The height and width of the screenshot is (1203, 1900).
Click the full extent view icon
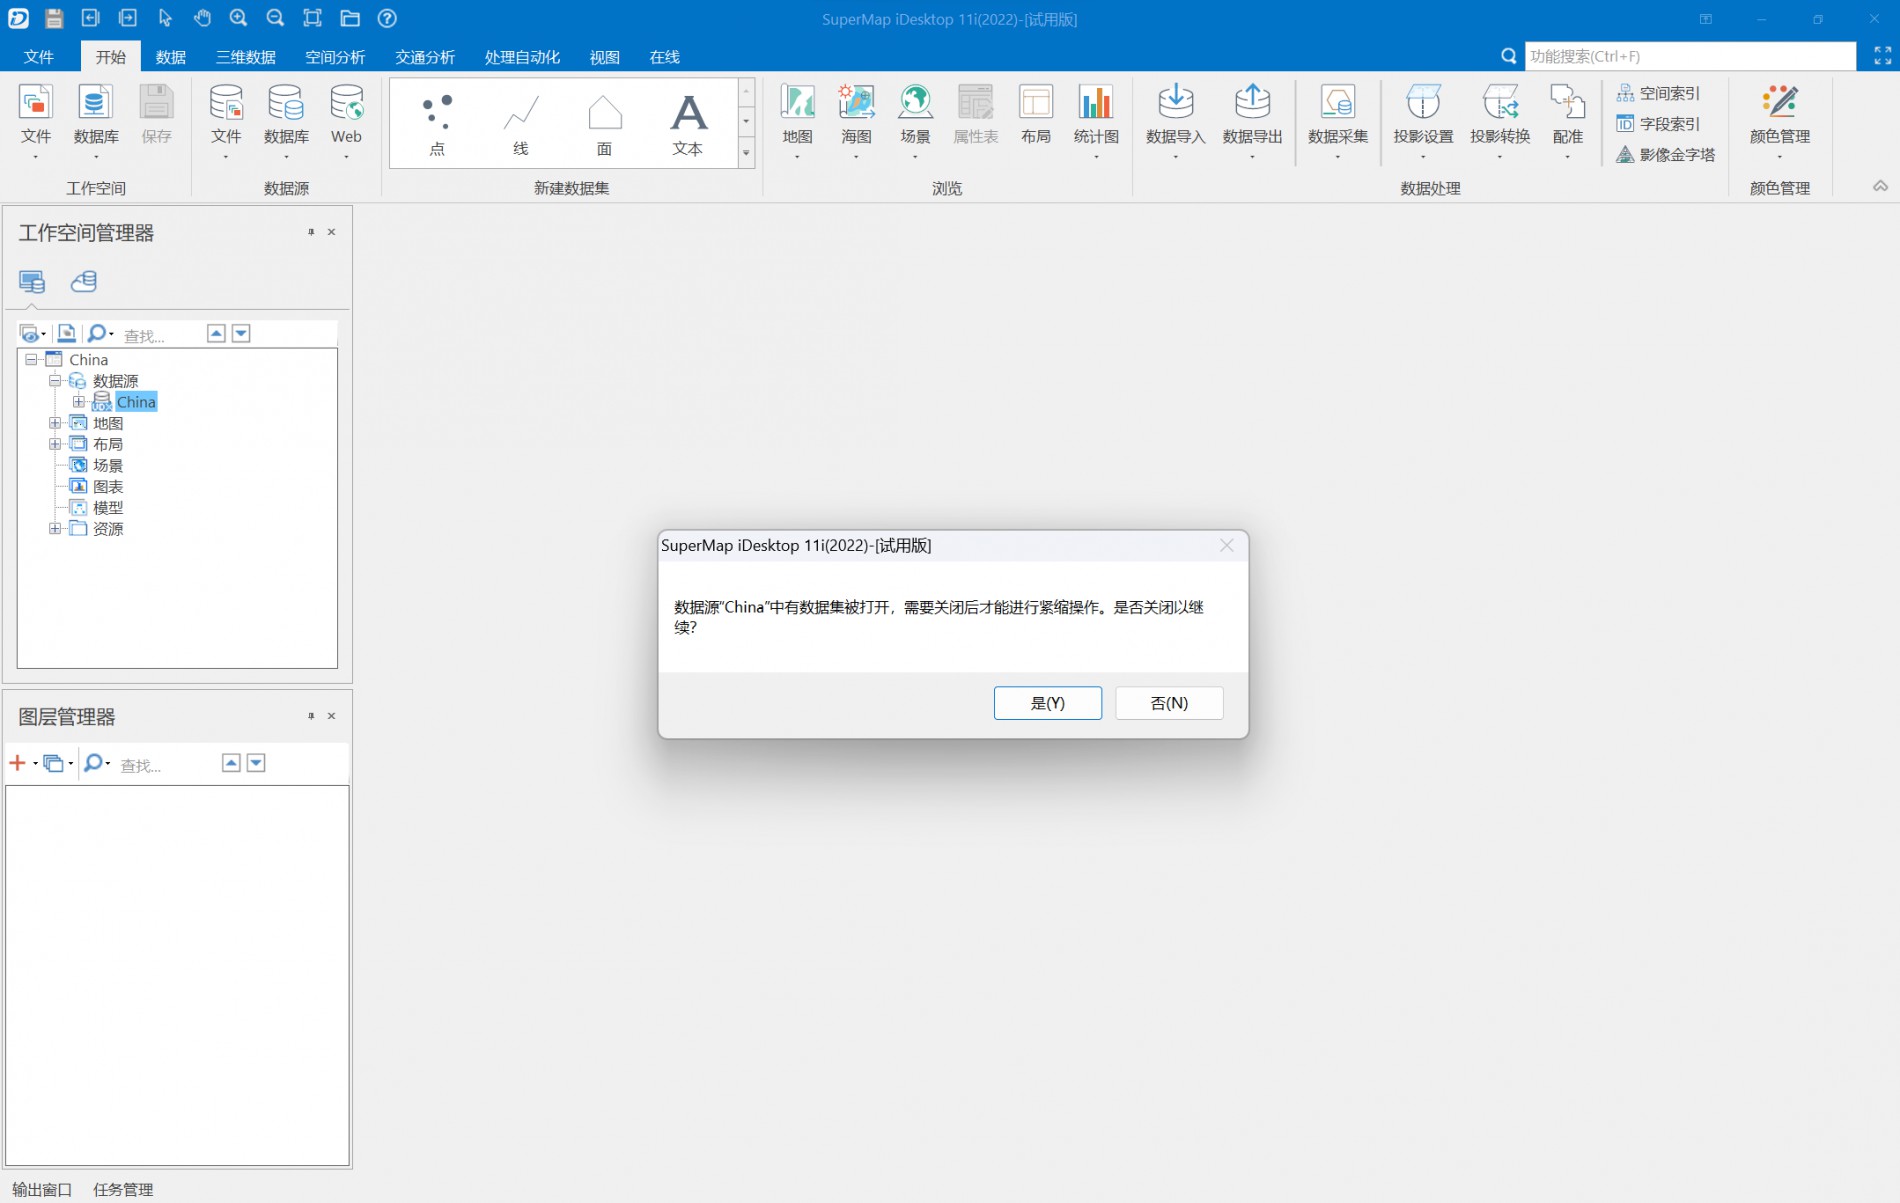312,18
